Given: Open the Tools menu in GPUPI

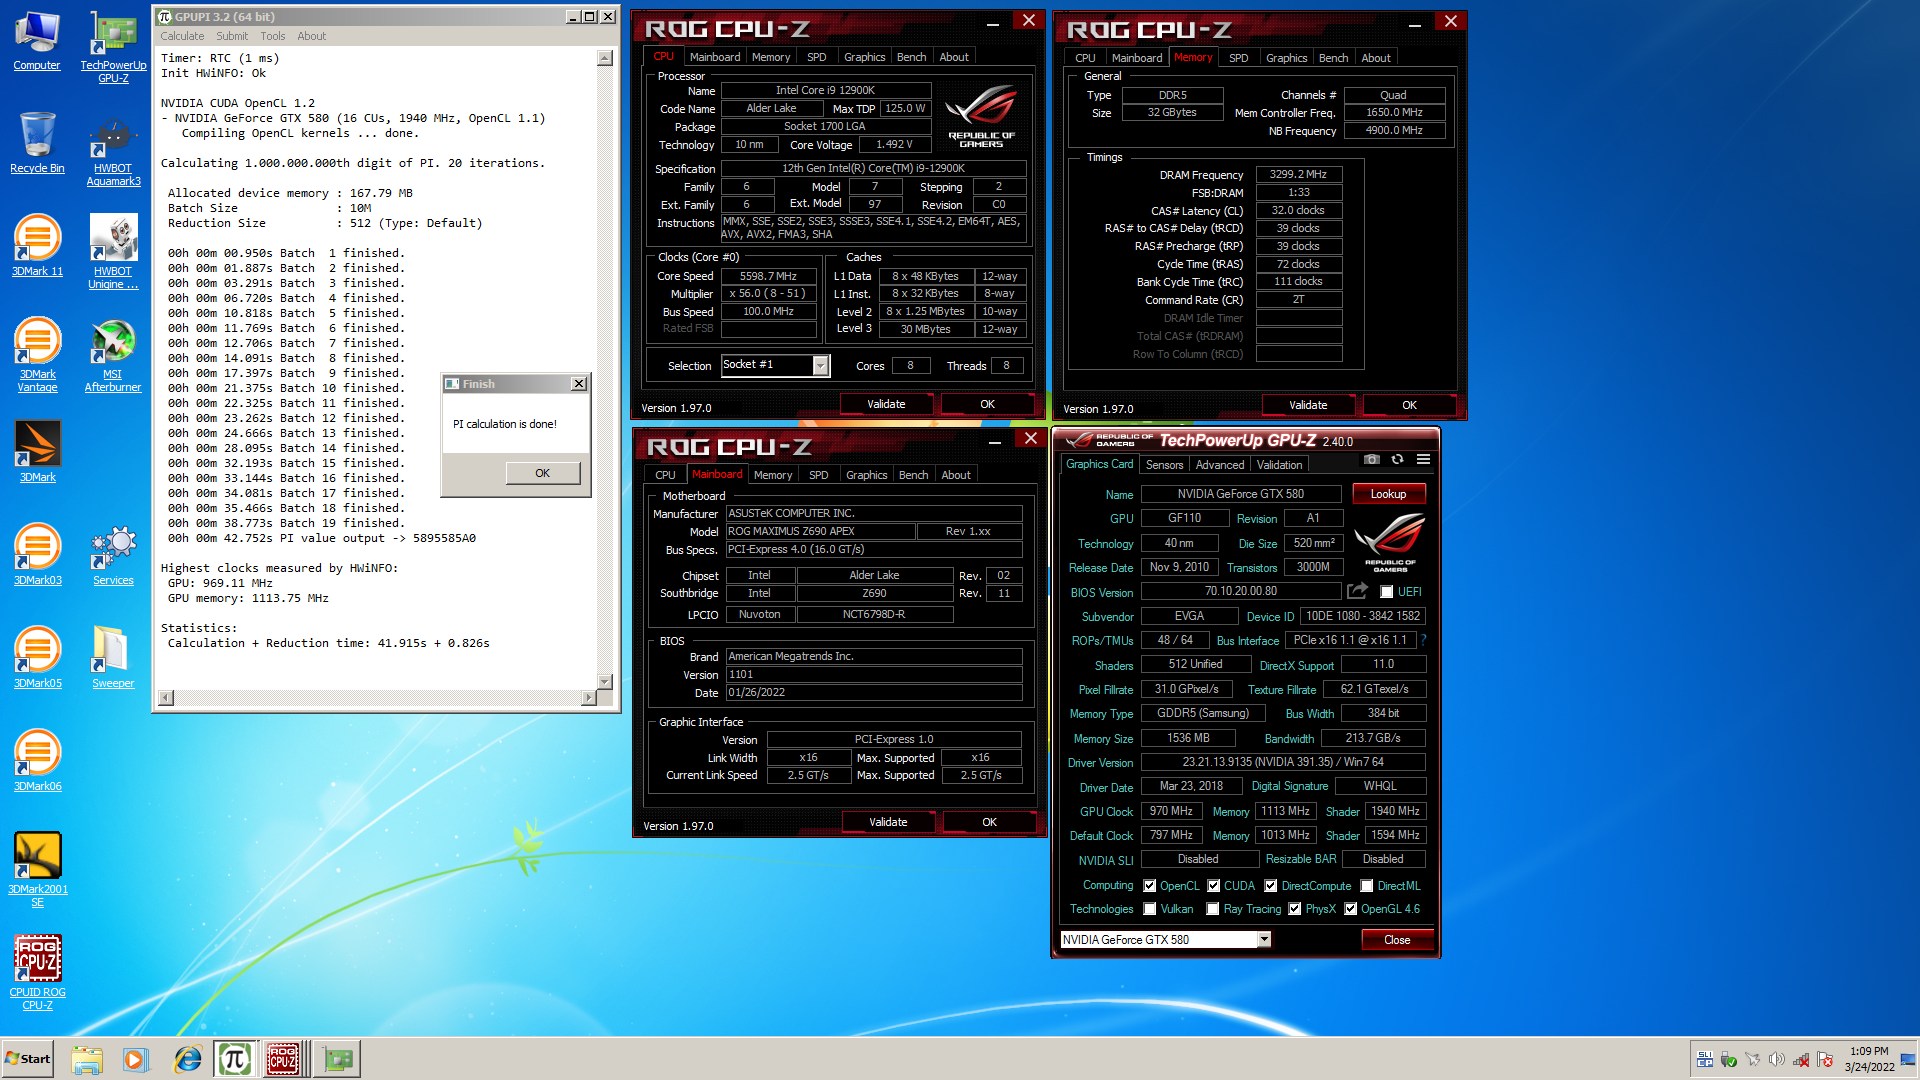Looking at the screenshot, I should (x=272, y=36).
